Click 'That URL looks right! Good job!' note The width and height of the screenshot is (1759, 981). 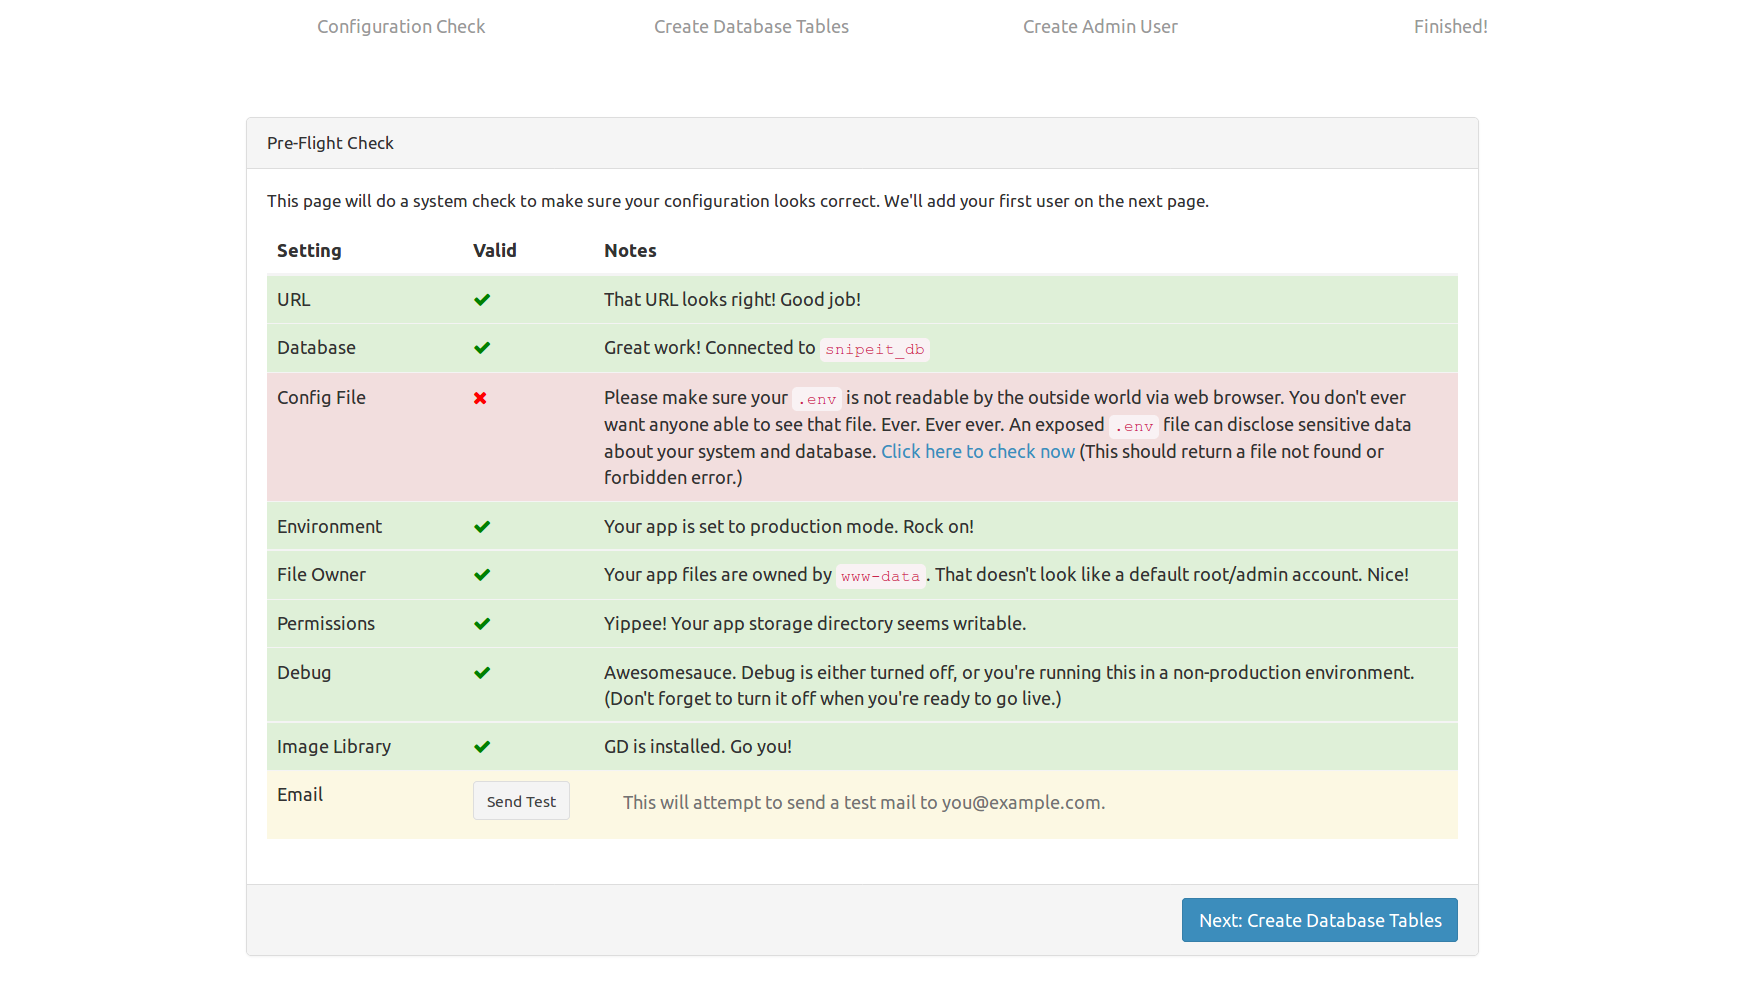732,300
